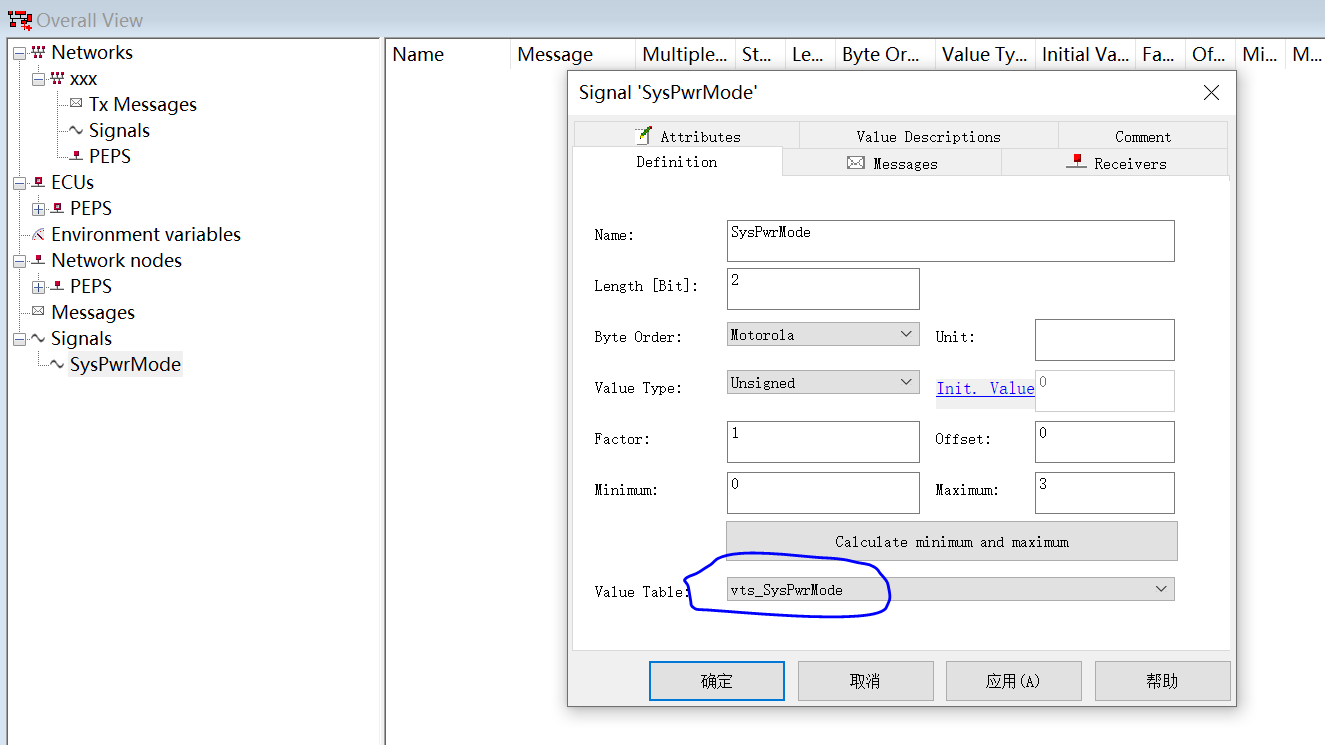Click the Tx Messages envelope icon
This screenshot has width=1325, height=745.
pyautogui.click(x=75, y=104)
